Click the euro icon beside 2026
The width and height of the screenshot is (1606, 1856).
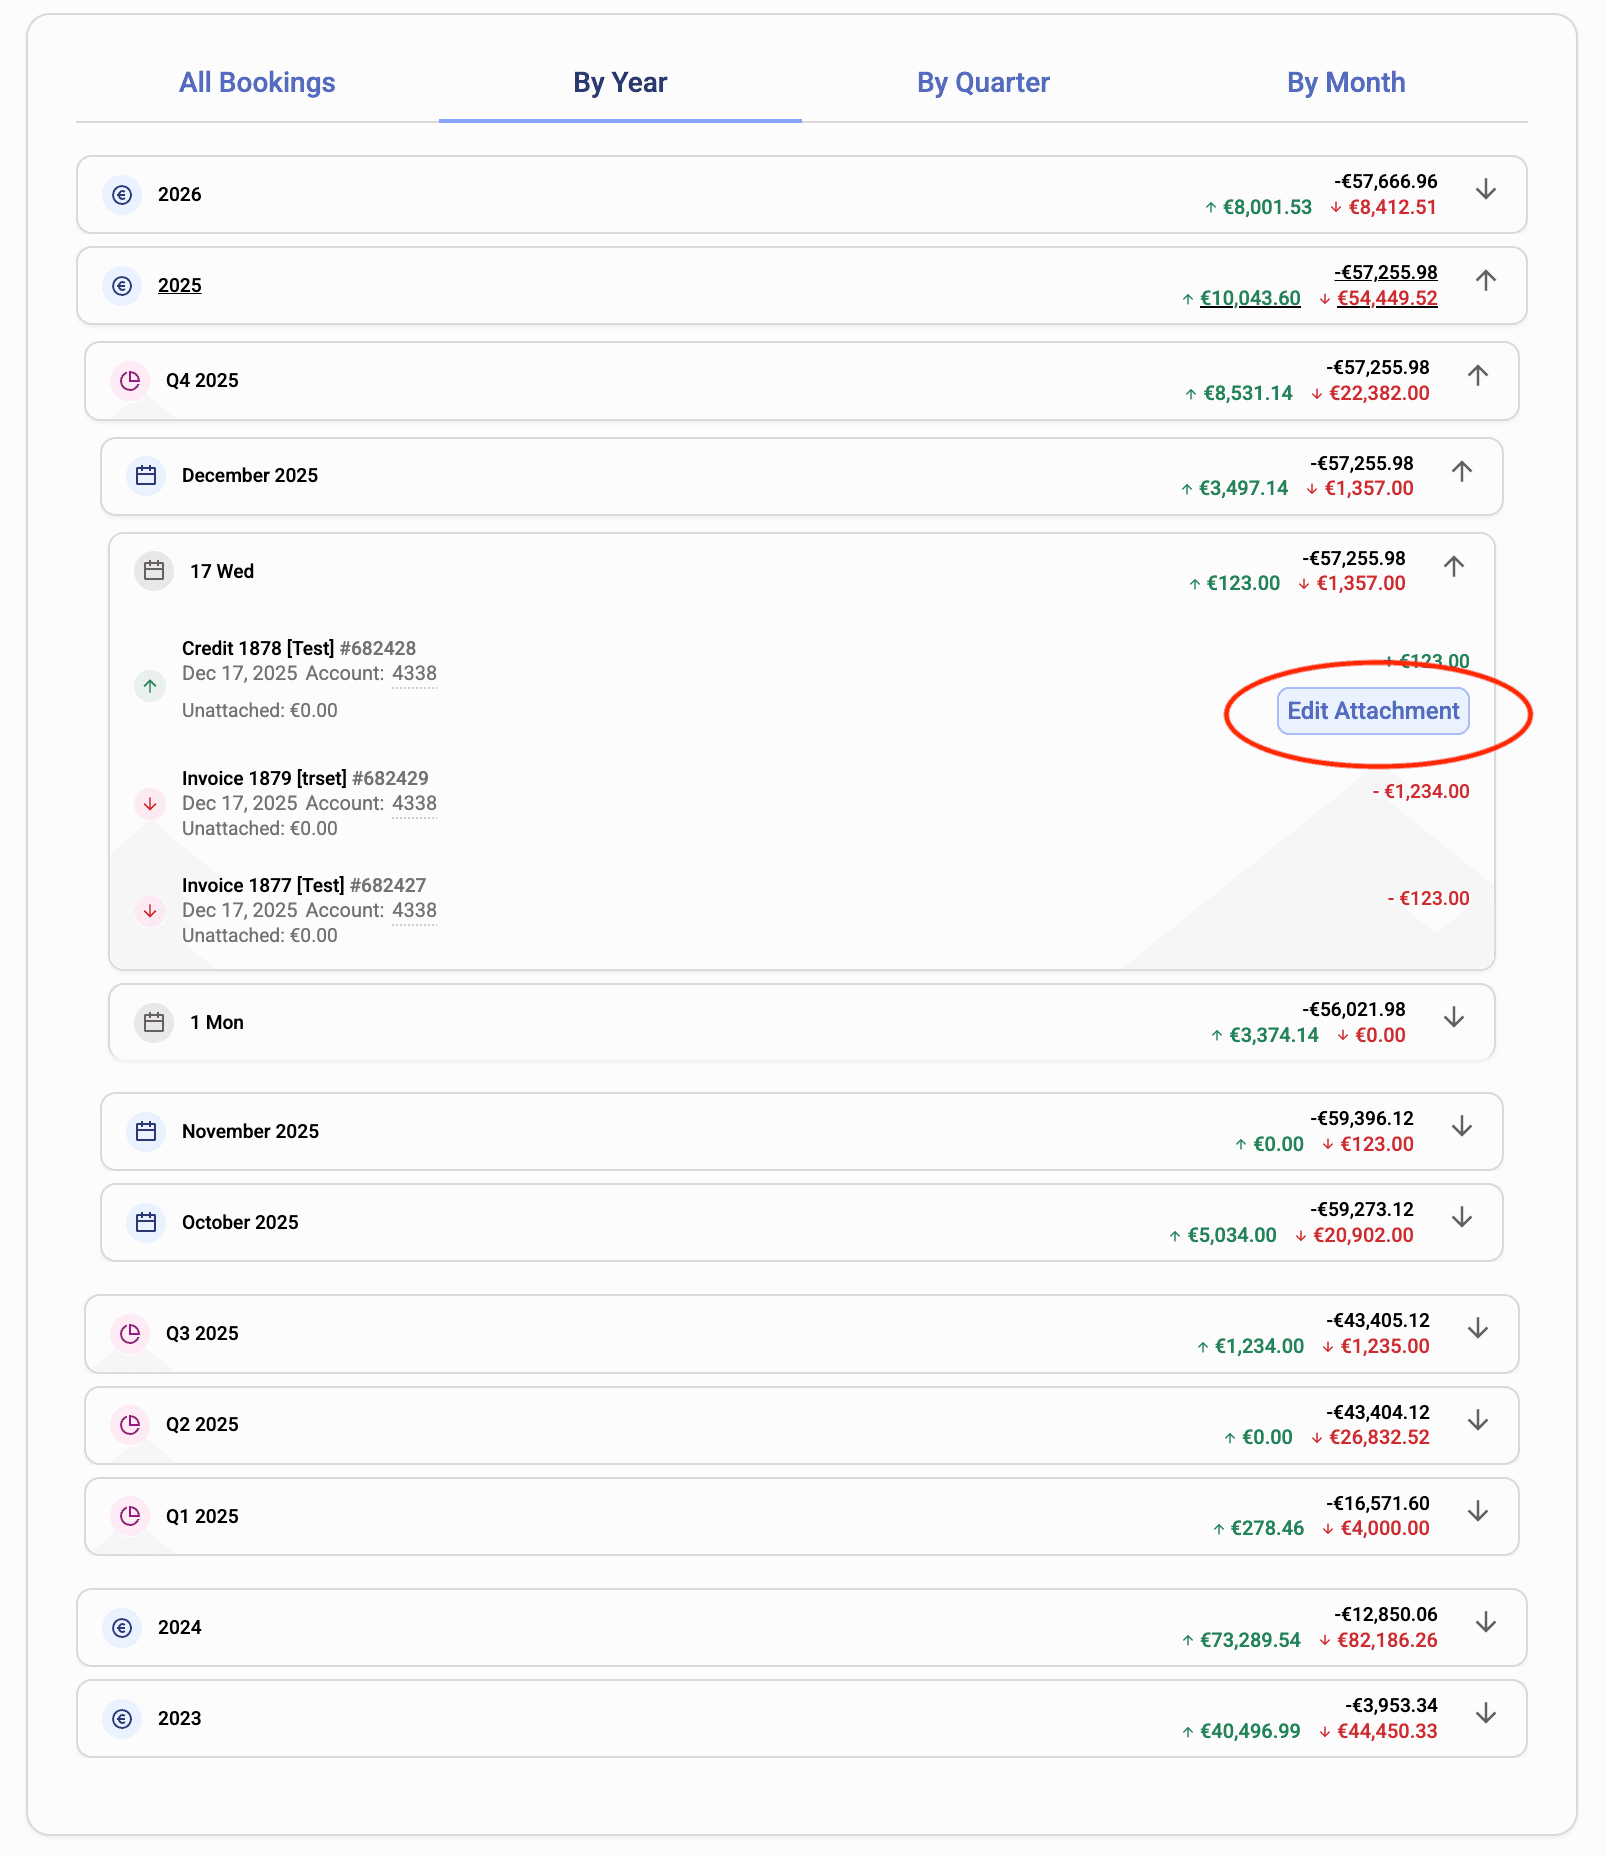click(122, 195)
